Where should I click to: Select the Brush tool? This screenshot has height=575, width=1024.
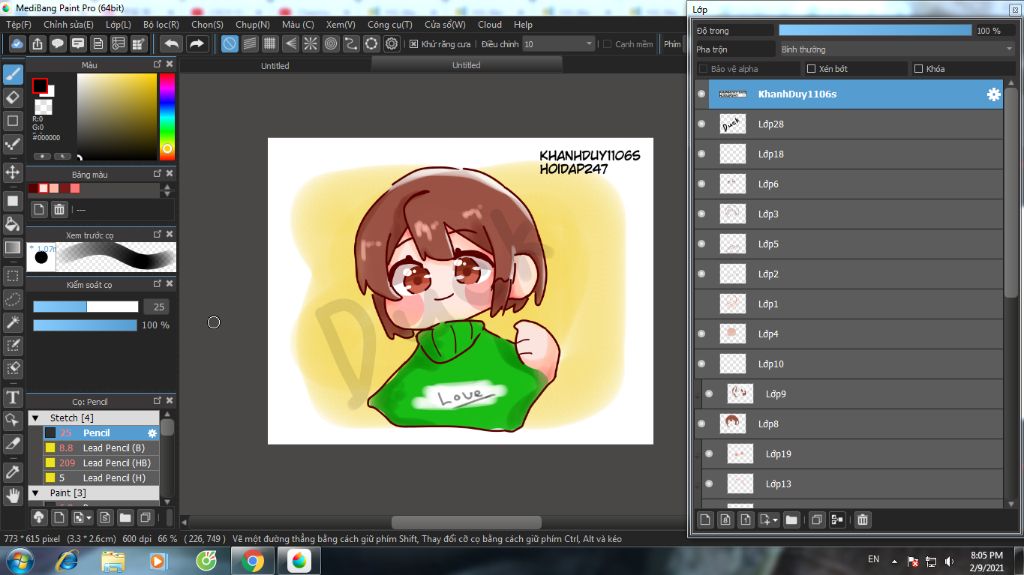(12, 74)
